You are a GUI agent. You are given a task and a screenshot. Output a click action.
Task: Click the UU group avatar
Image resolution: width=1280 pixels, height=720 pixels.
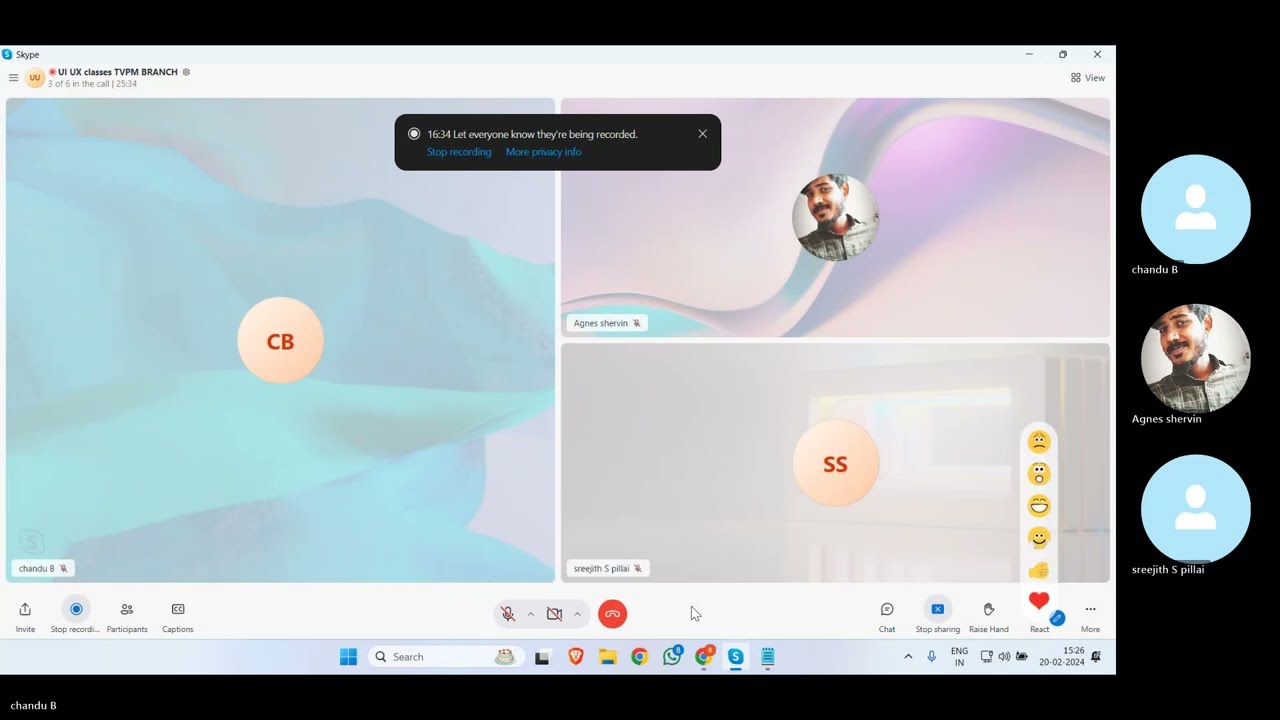tap(35, 78)
